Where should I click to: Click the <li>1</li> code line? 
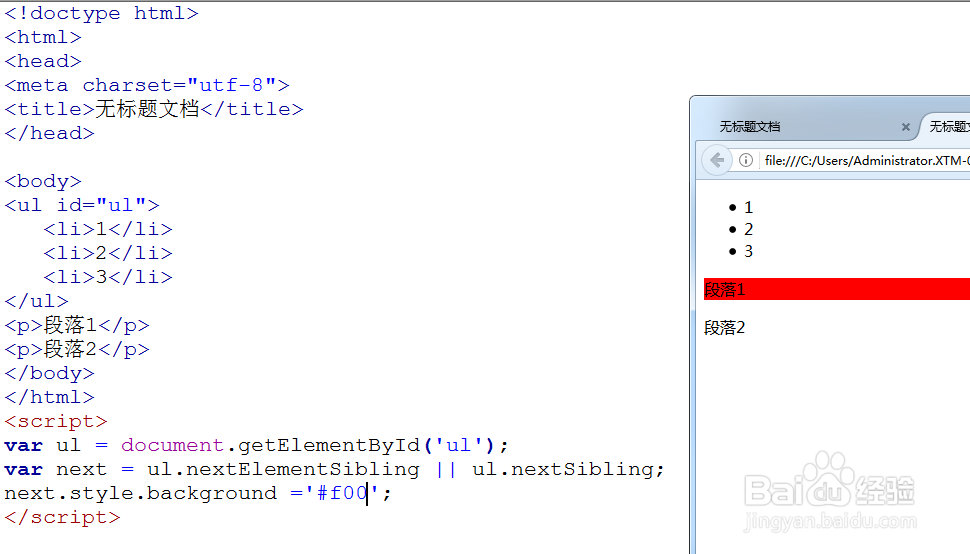[x=108, y=229]
